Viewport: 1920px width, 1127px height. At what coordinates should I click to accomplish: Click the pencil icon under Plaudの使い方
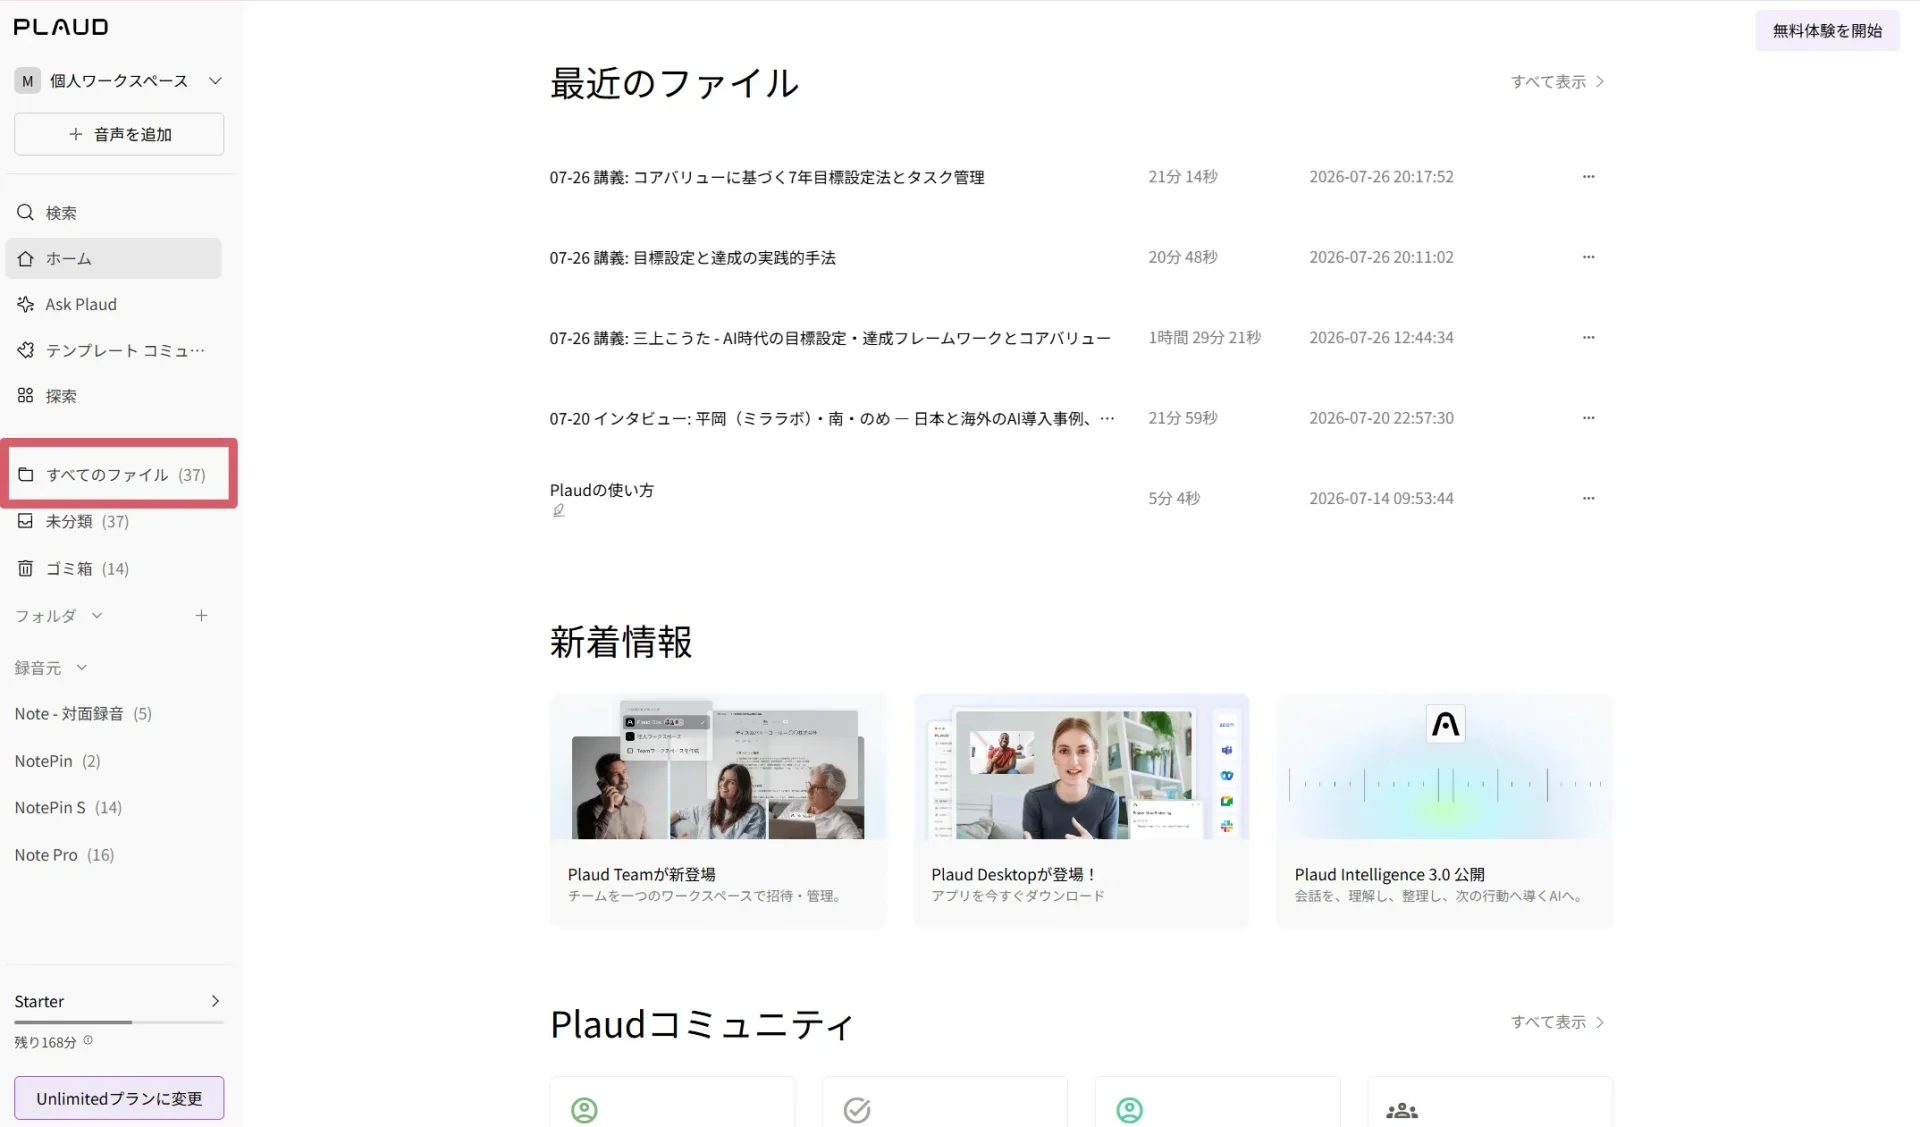559,510
